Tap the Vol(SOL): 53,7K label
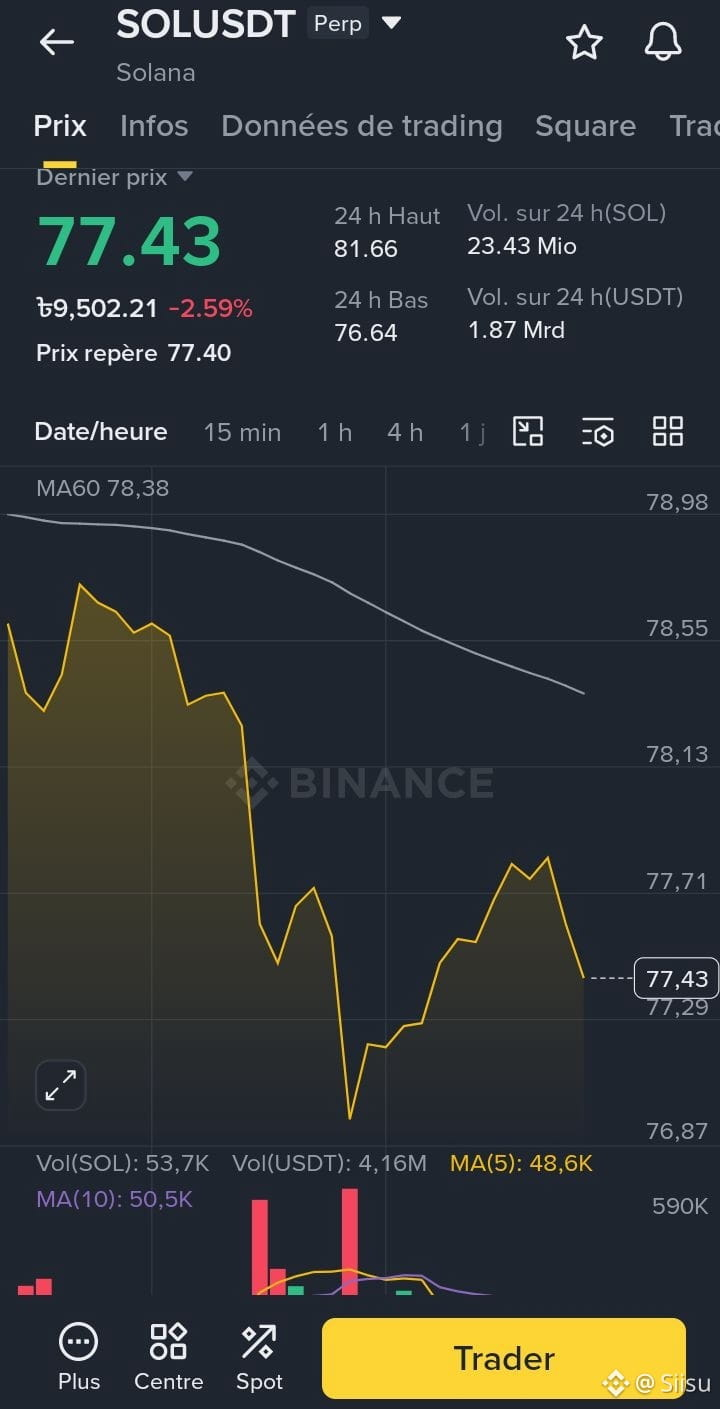The image size is (720, 1409). tap(123, 1163)
